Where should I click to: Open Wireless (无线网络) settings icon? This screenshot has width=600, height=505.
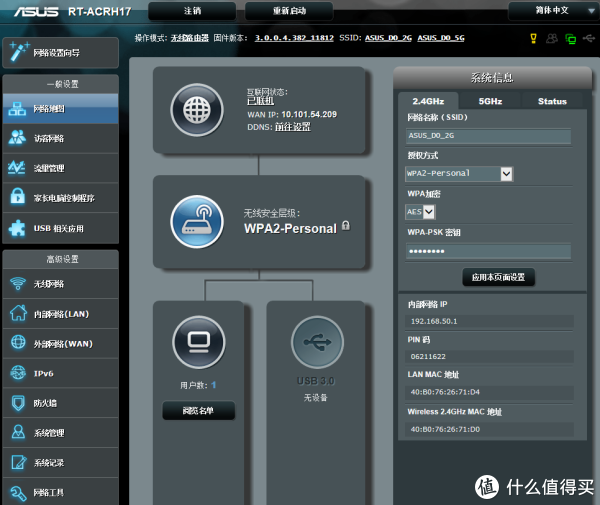18,283
